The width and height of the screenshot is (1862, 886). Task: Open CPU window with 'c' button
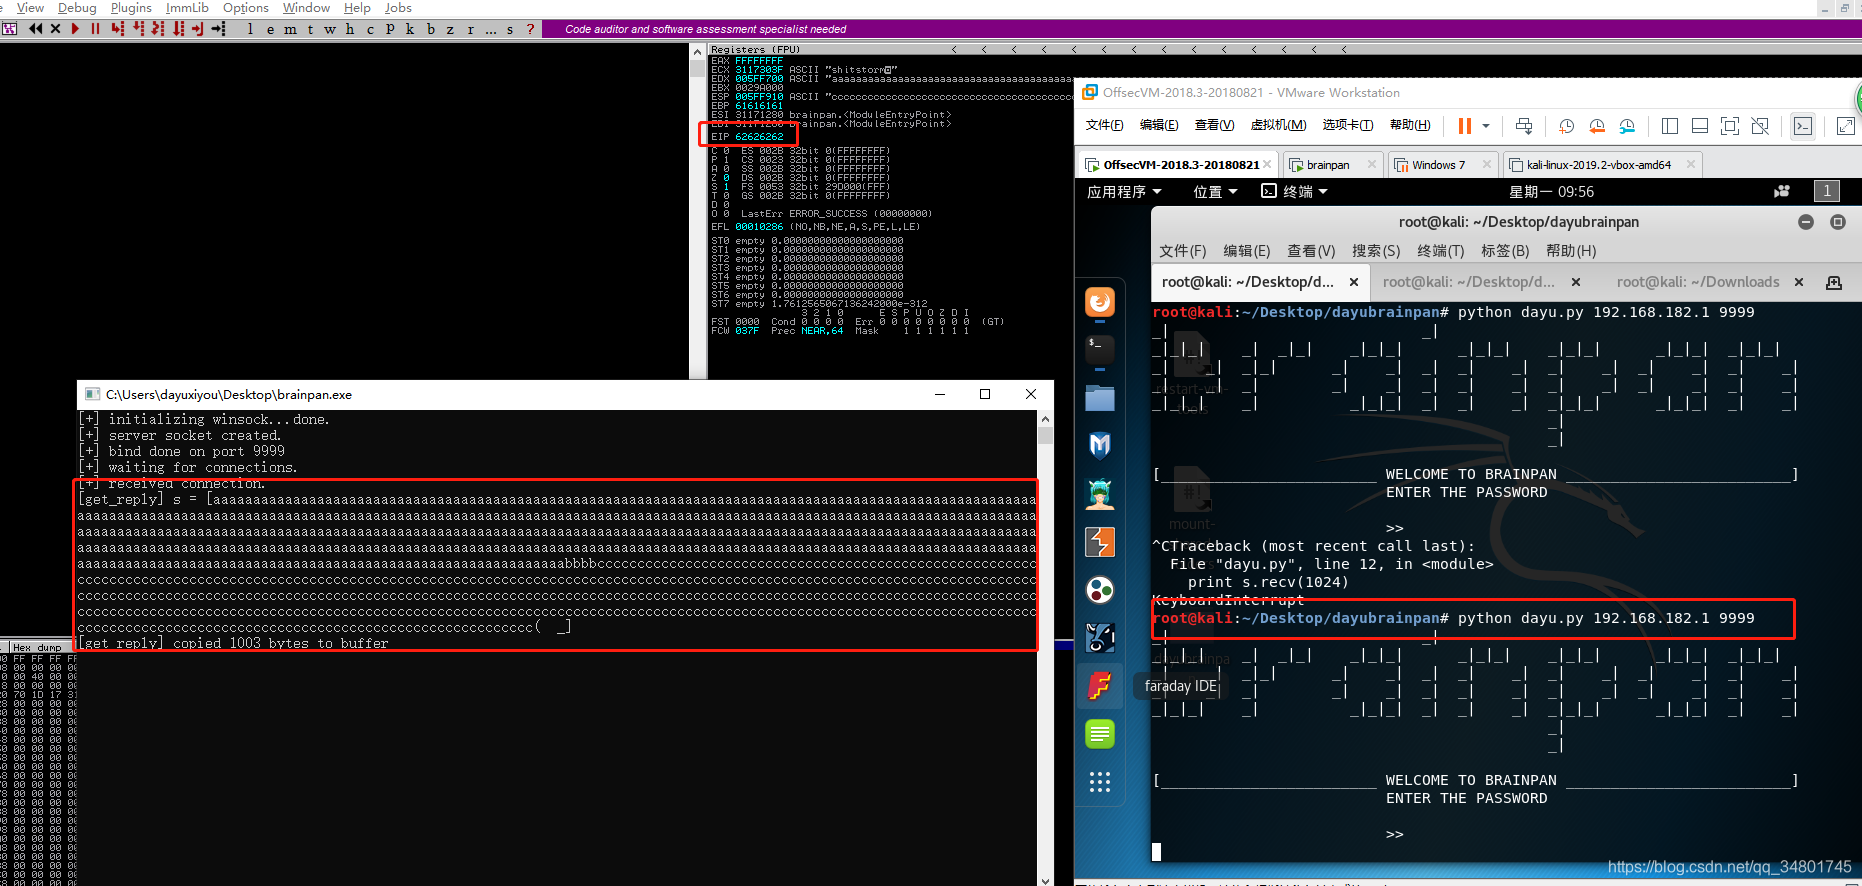pyautogui.click(x=370, y=29)
